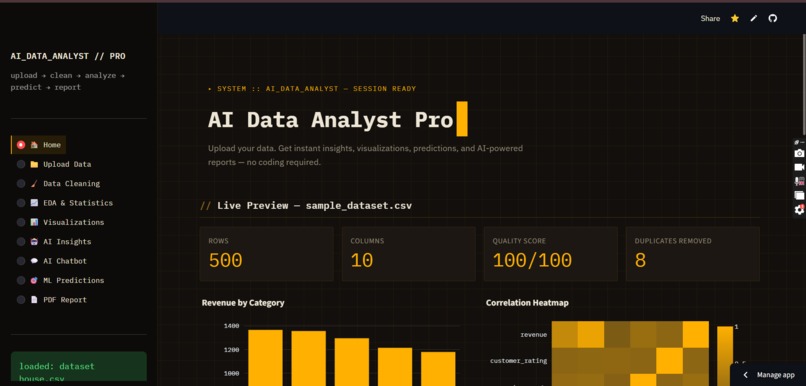
Task: Select the Data Cleaning radio button
Action: click(x=21, y=183)
